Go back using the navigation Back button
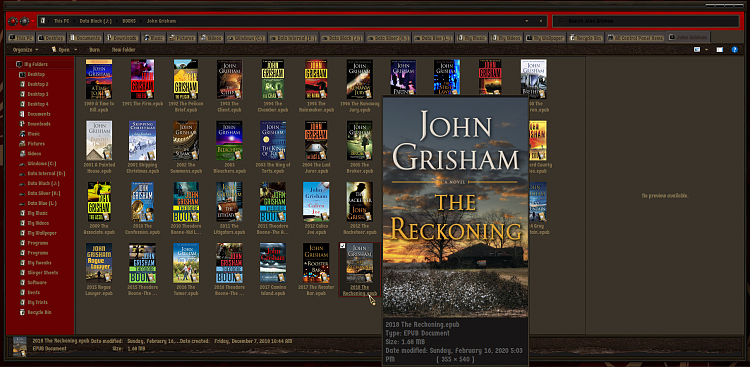 12,21
